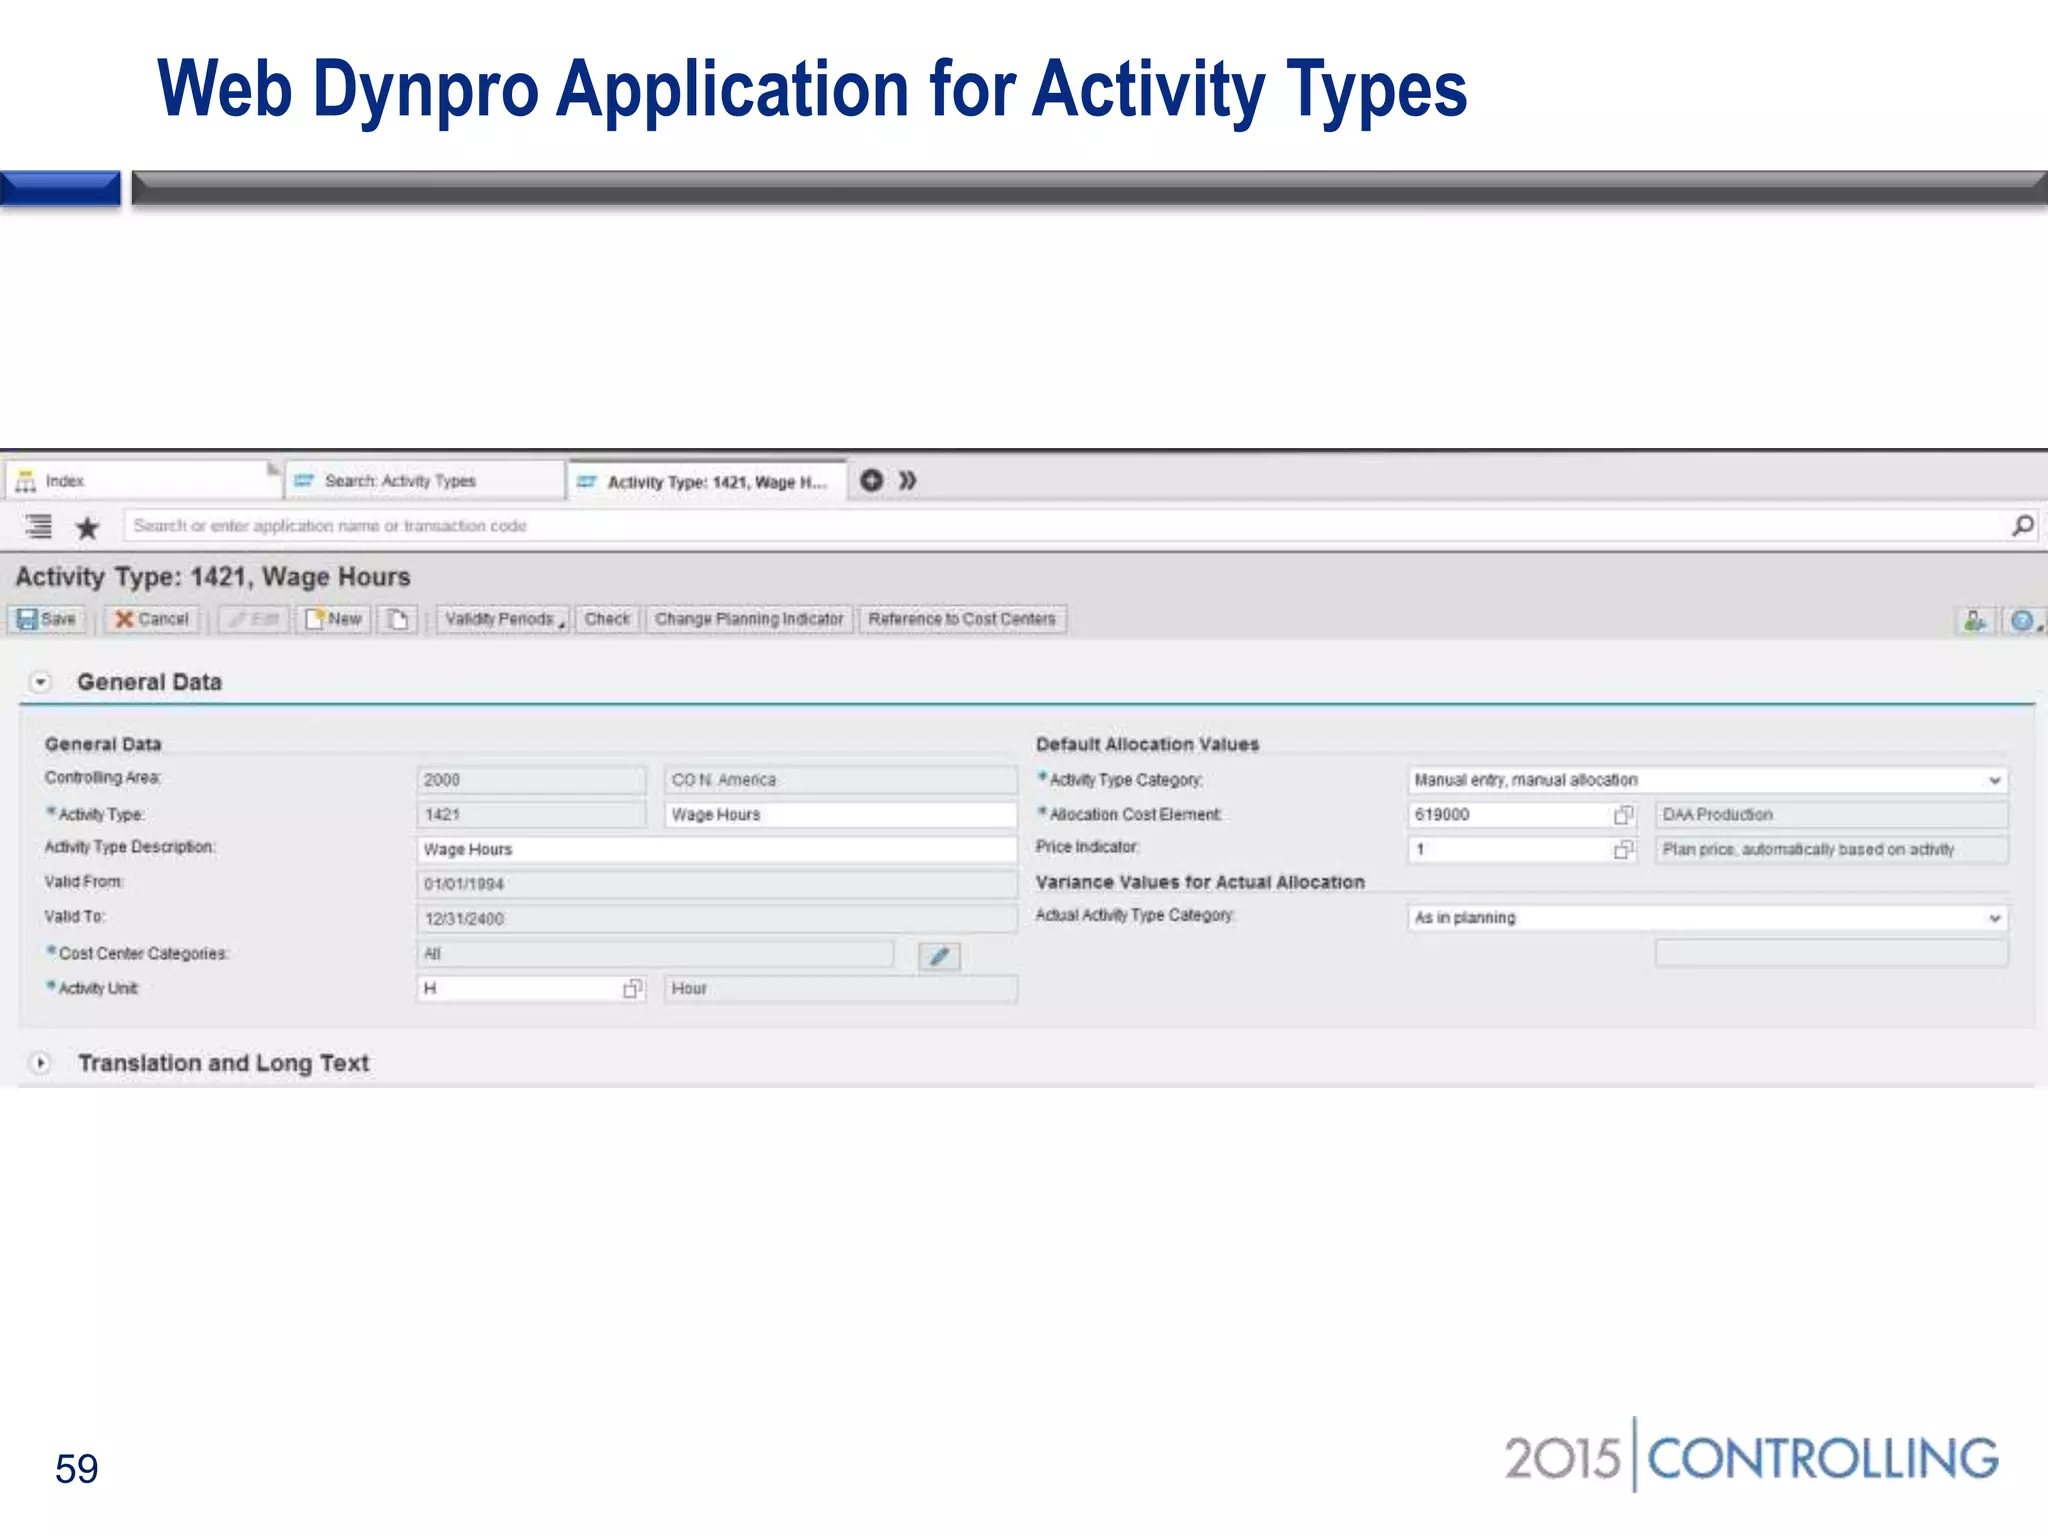Click the Activity Unit field H
2048x1536 pixels.
tap(520, 989)
